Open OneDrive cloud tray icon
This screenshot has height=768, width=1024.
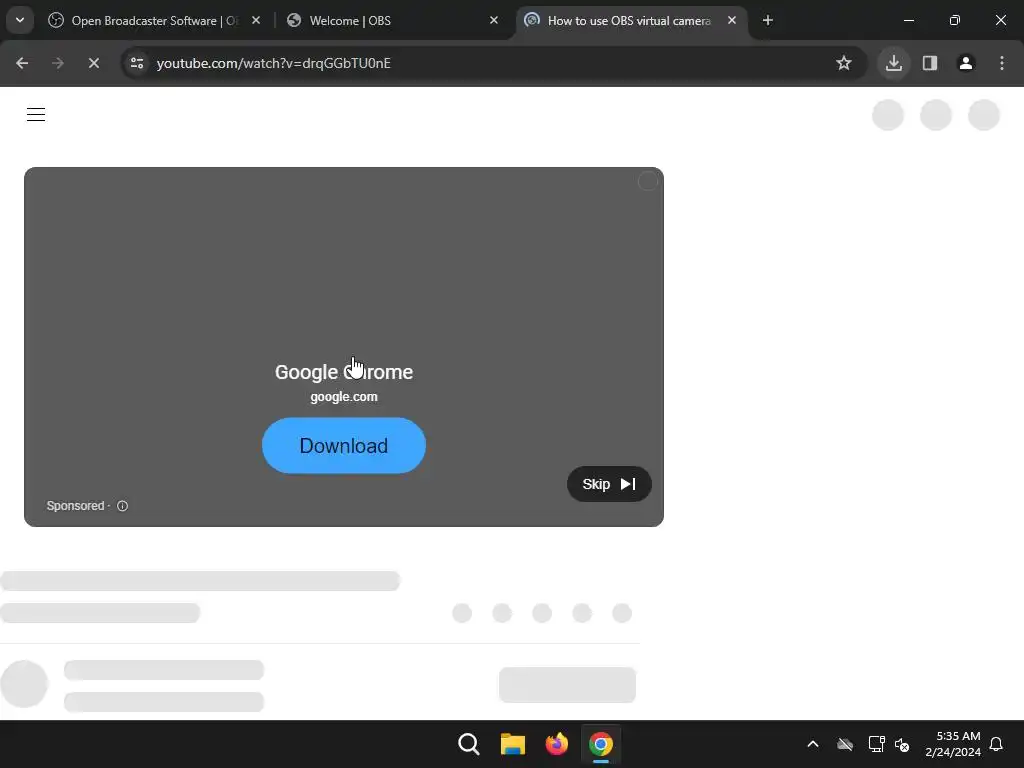point(845,744)
